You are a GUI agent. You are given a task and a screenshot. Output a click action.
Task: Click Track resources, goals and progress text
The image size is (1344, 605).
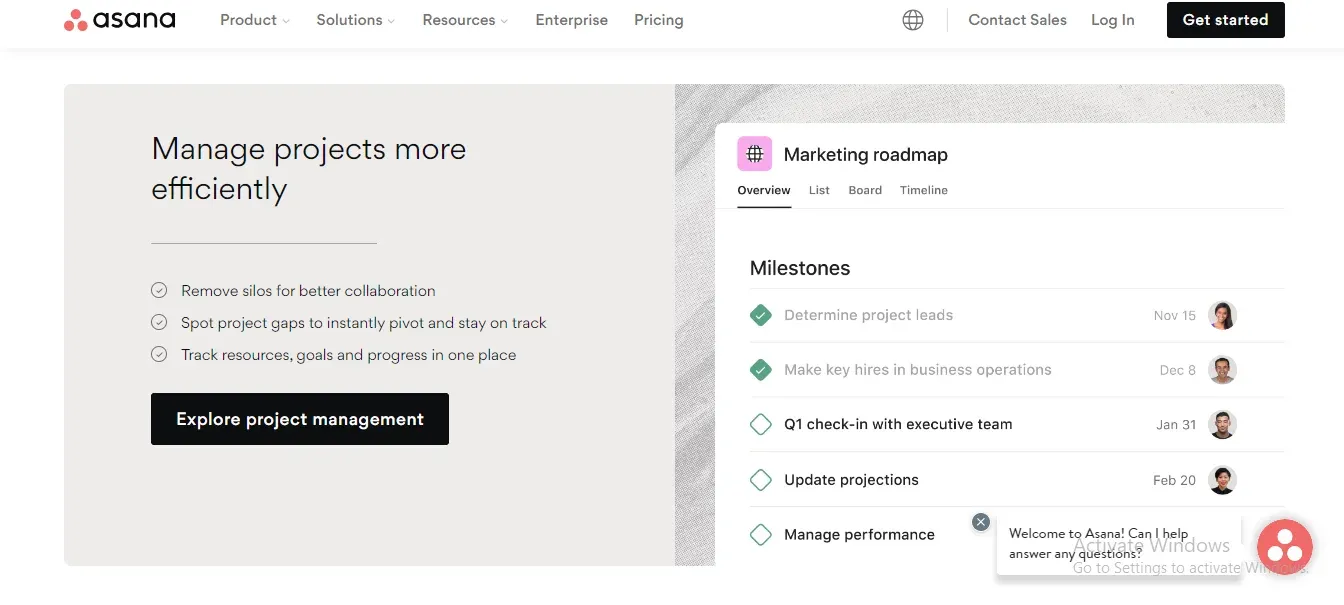click(349, 355)
